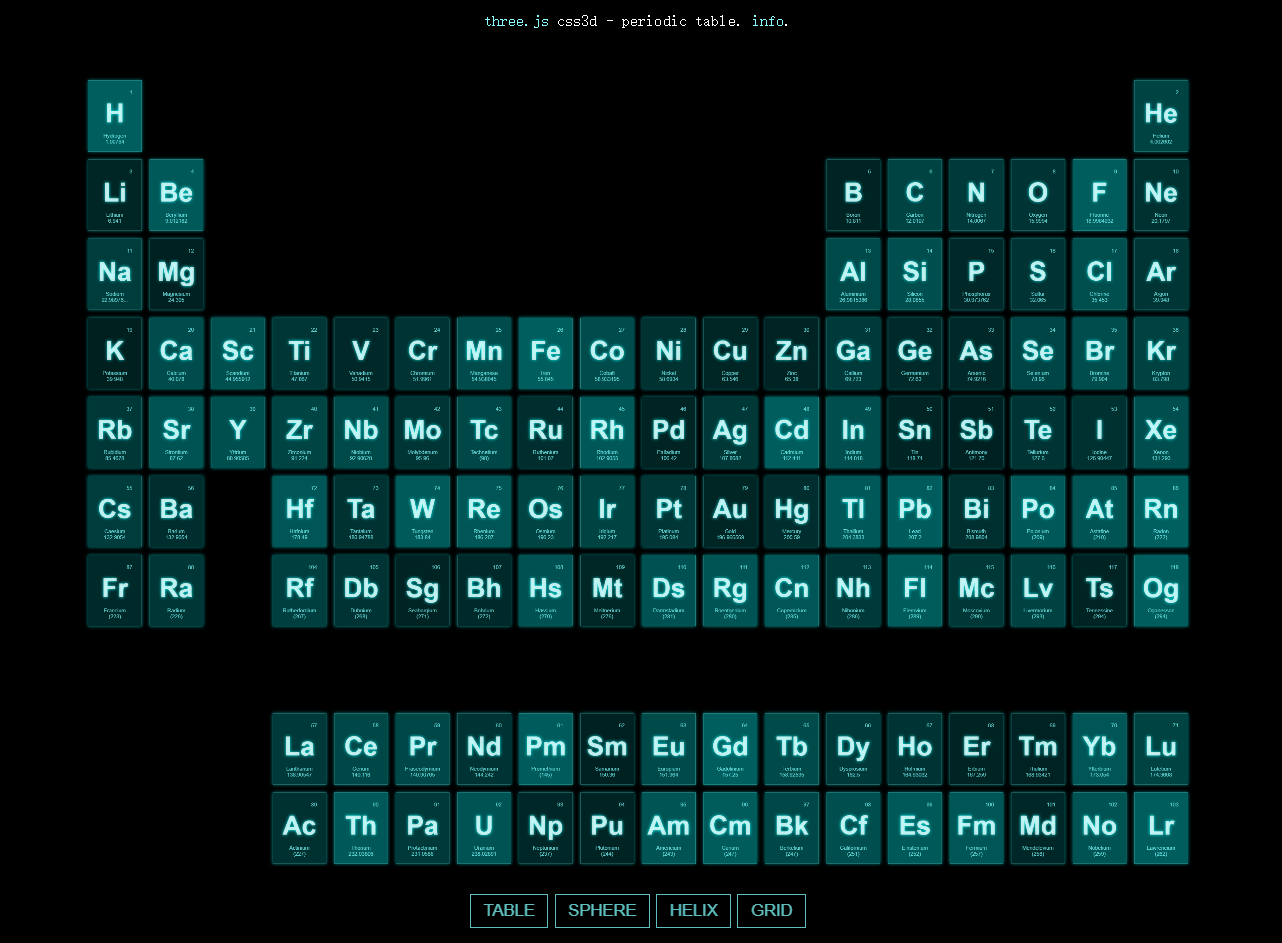Click the Carbon (C) tile
This screenshot has width=1282, height=943.
(x=915, y=195)
